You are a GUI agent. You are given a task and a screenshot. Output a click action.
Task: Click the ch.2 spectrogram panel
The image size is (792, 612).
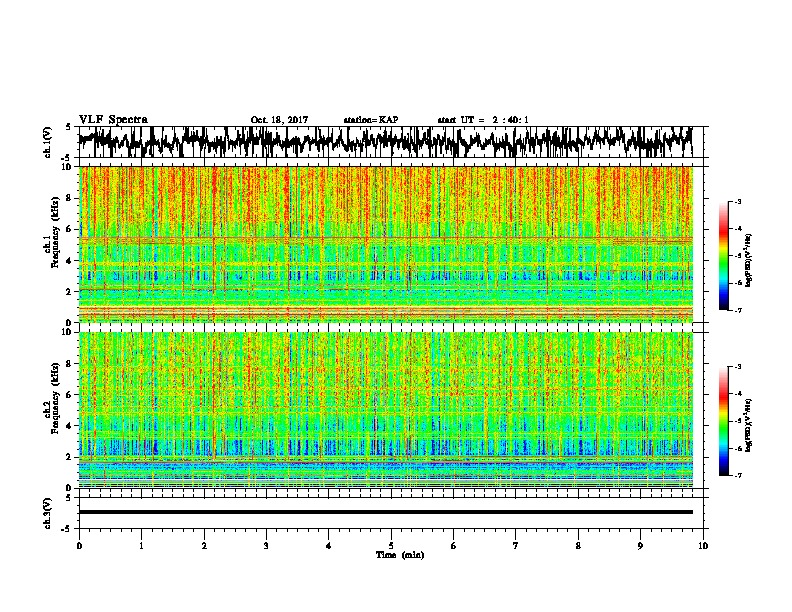point(386,410)
